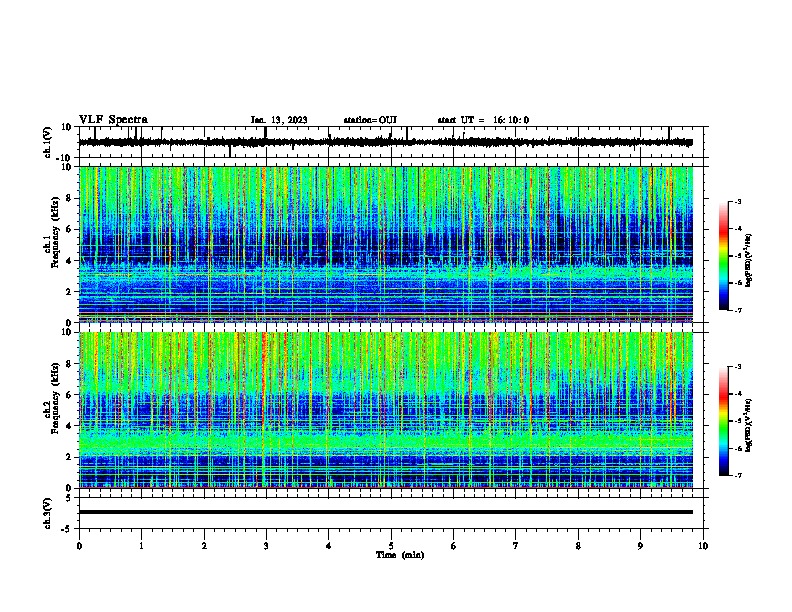The width and height of the screenshot is (792, 612).
Task: Select the "Jan. 13, 2023" date text
Action: (x=279, y=120)
